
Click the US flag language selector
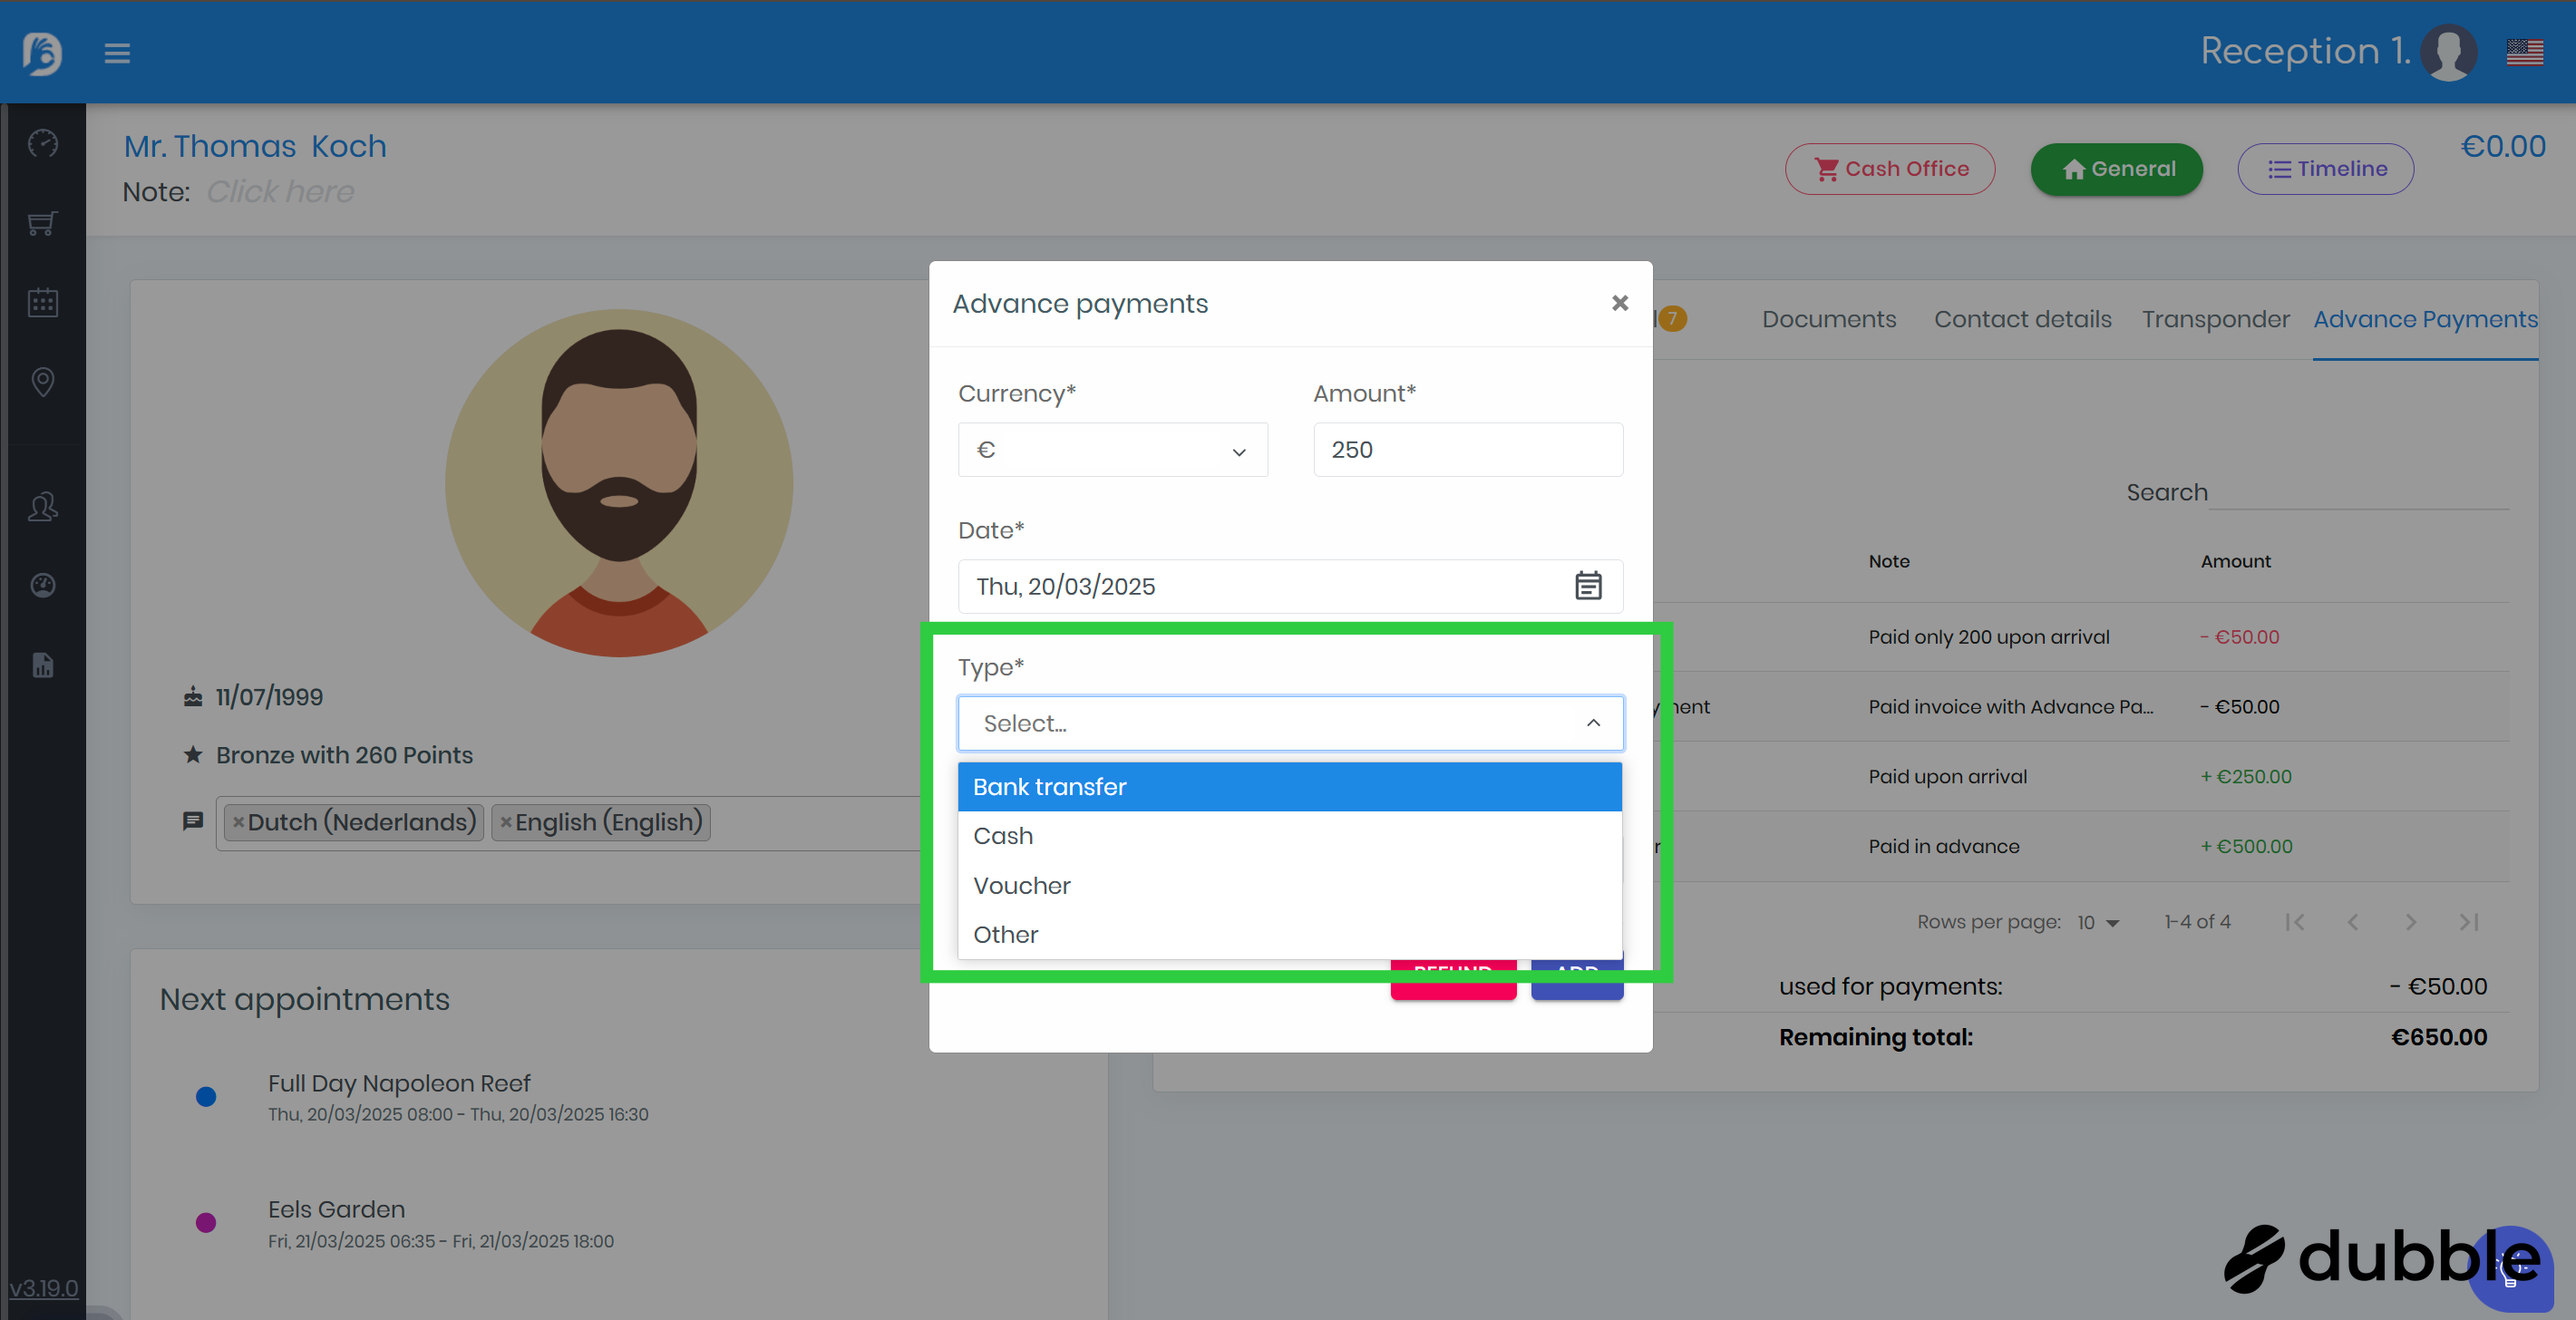coord(2524,52)
